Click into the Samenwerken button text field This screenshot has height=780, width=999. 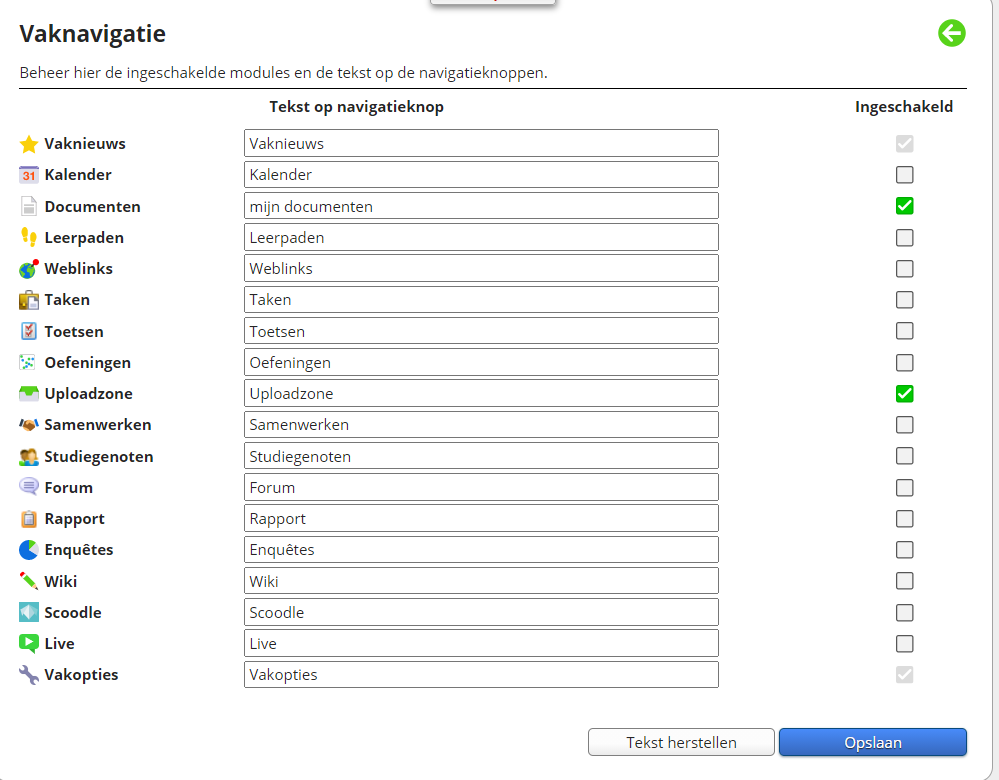point(481,425)
